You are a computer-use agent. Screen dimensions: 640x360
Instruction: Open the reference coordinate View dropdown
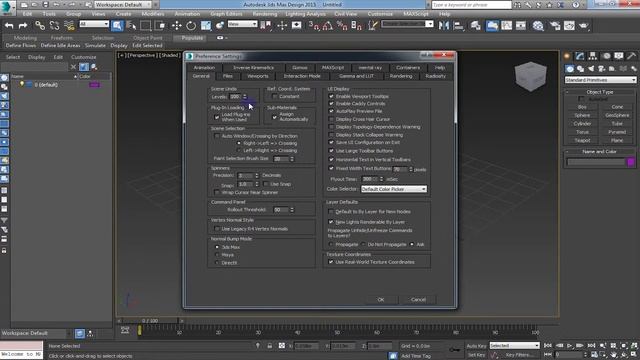pyautogui.click(x=242, y=24)
